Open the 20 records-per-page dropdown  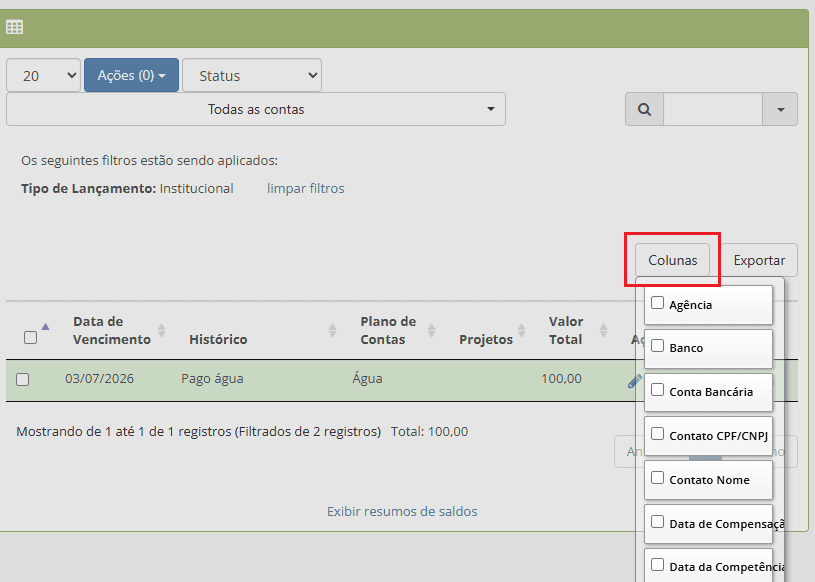point(44,75)
